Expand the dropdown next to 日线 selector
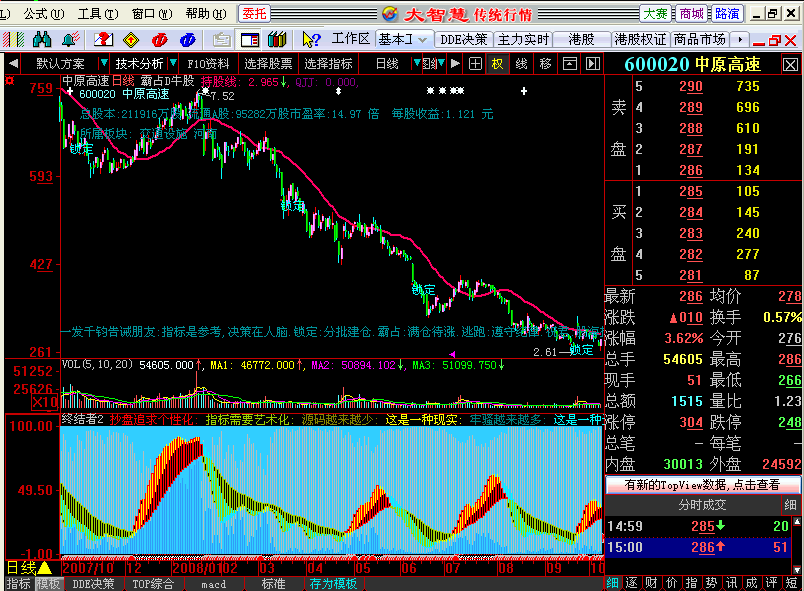 (442, 64)
